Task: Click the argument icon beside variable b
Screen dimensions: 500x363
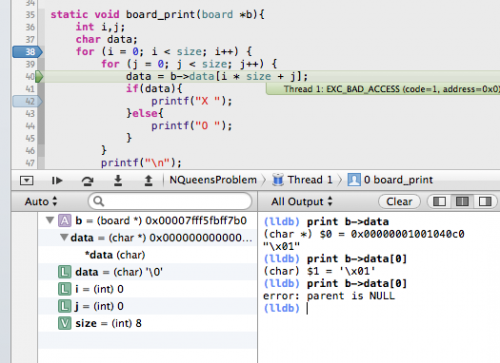Action: tap(65, 221)
